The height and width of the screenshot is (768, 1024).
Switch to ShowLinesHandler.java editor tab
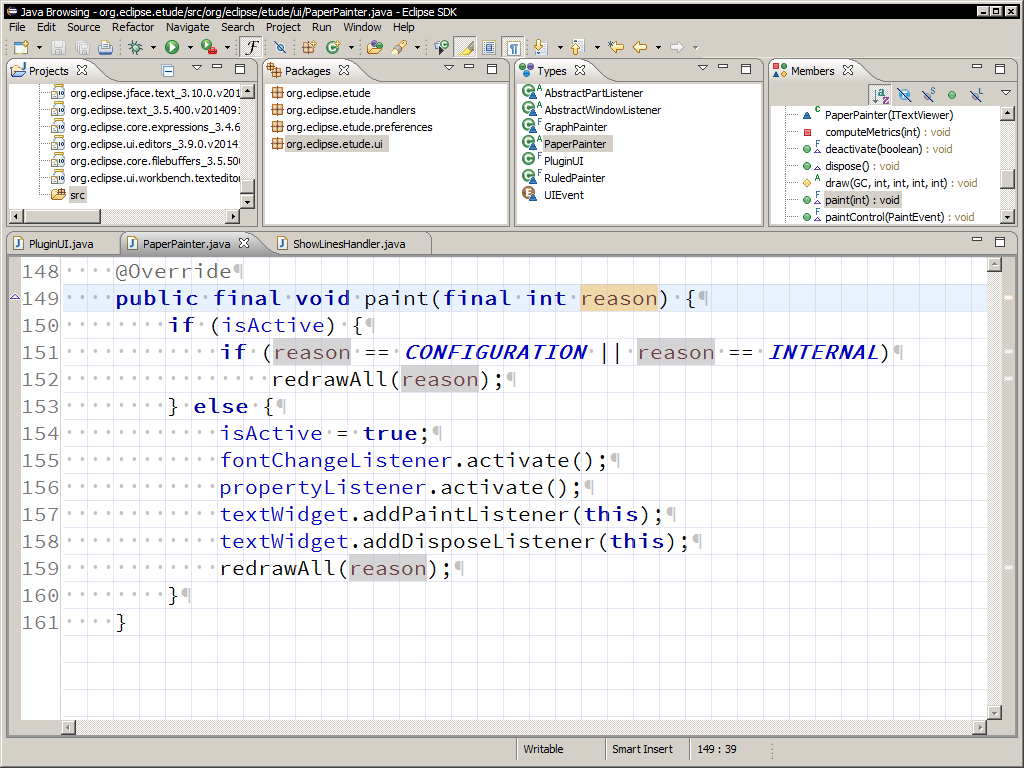click(x=349, y=244)
